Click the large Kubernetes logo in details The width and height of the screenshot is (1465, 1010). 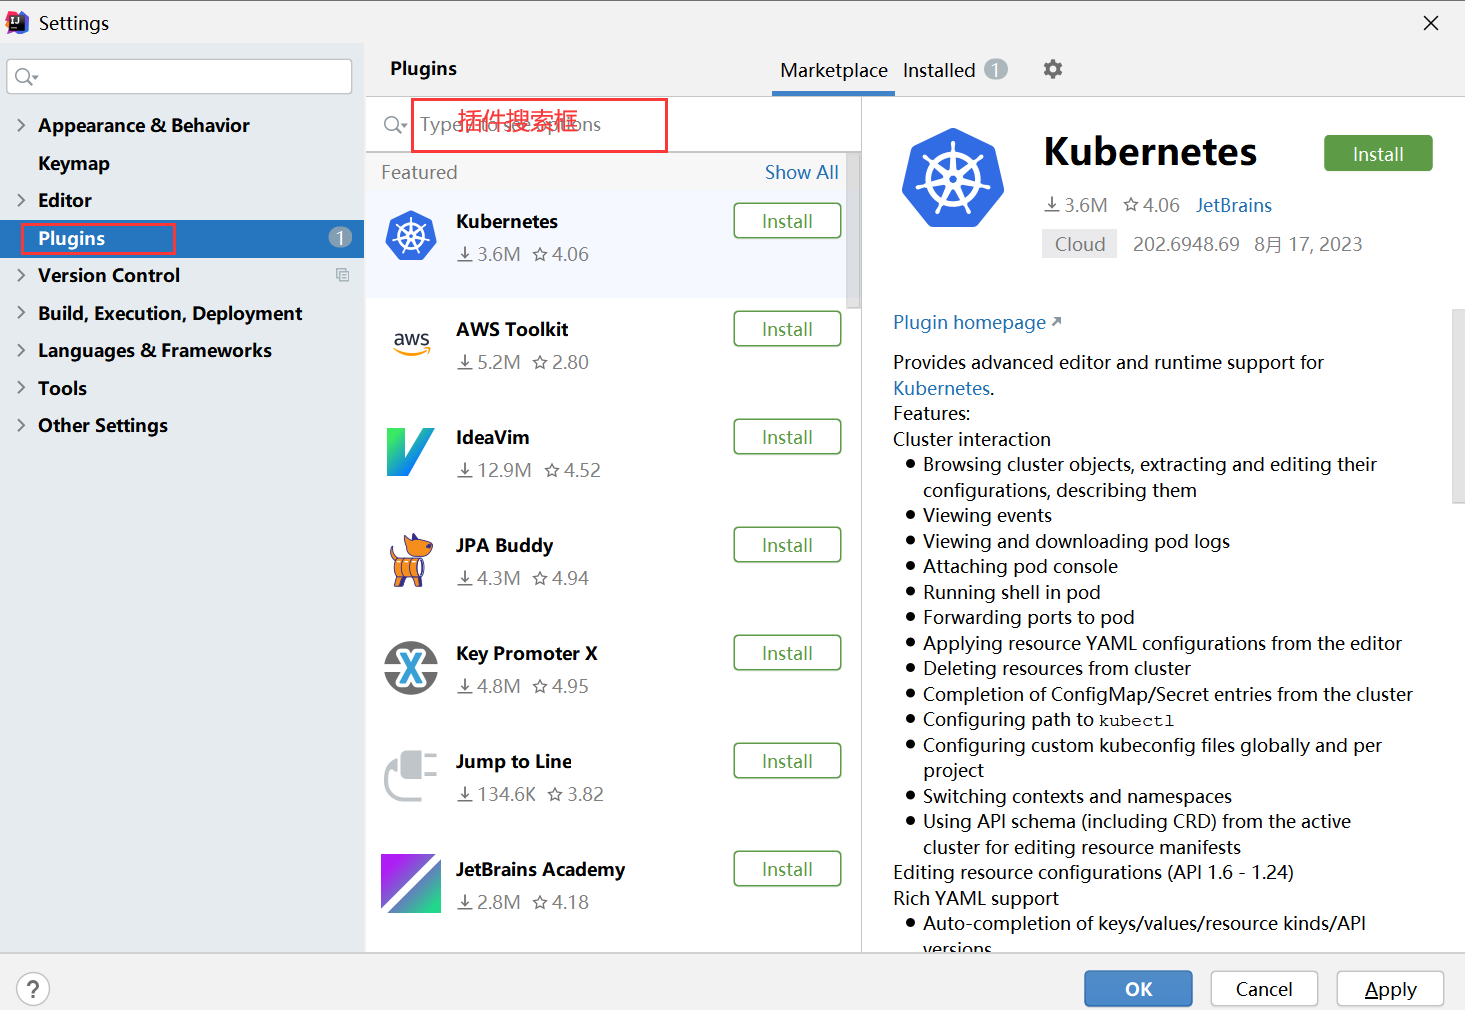pos(953,178)
